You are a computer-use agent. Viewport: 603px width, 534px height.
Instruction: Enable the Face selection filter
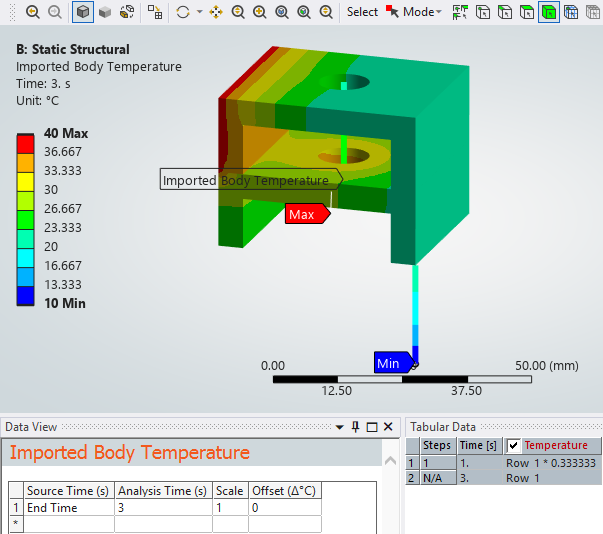(x=526, y=12)
